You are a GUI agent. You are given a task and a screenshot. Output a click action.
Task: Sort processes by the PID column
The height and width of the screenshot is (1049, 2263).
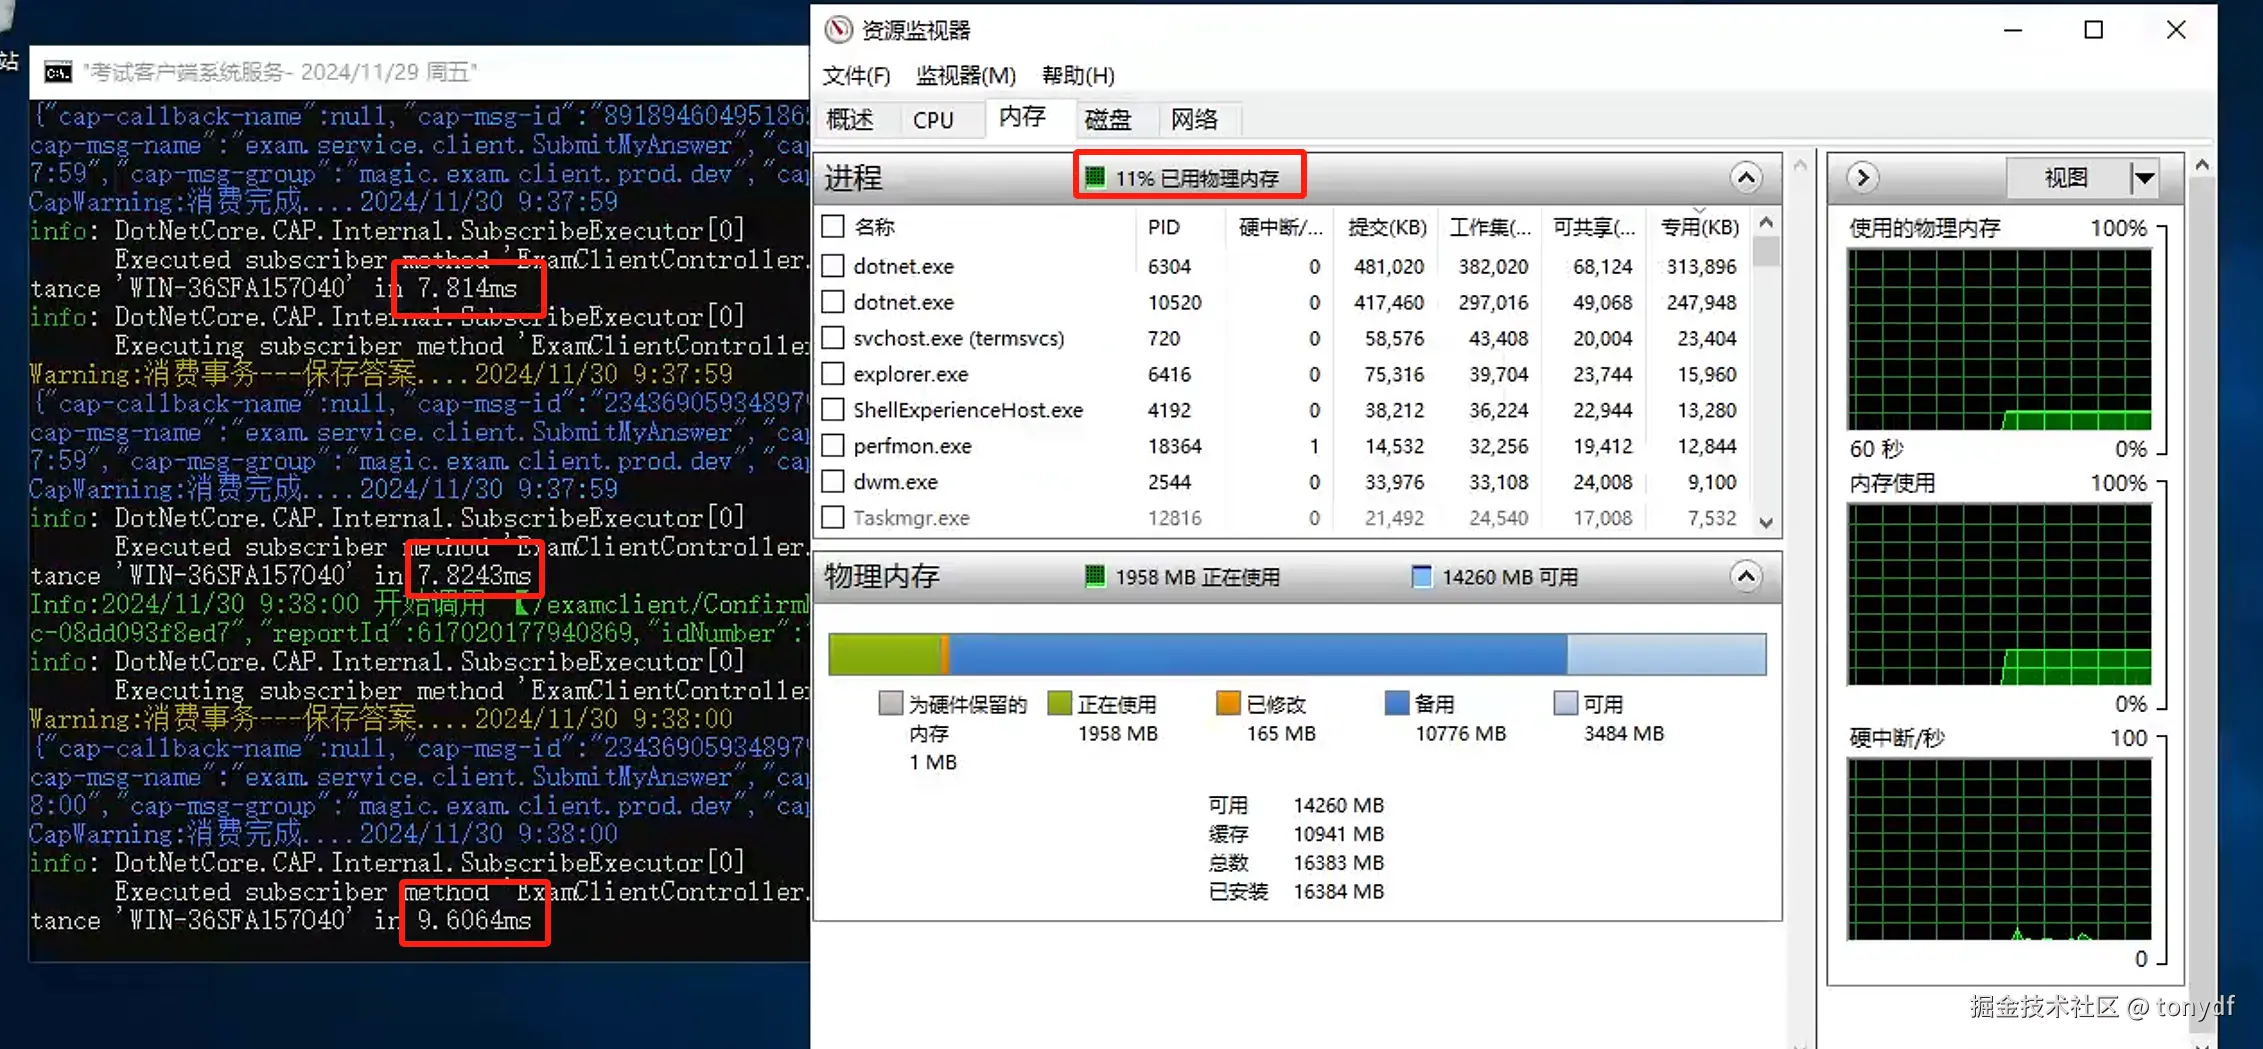tap(1163, 226)
